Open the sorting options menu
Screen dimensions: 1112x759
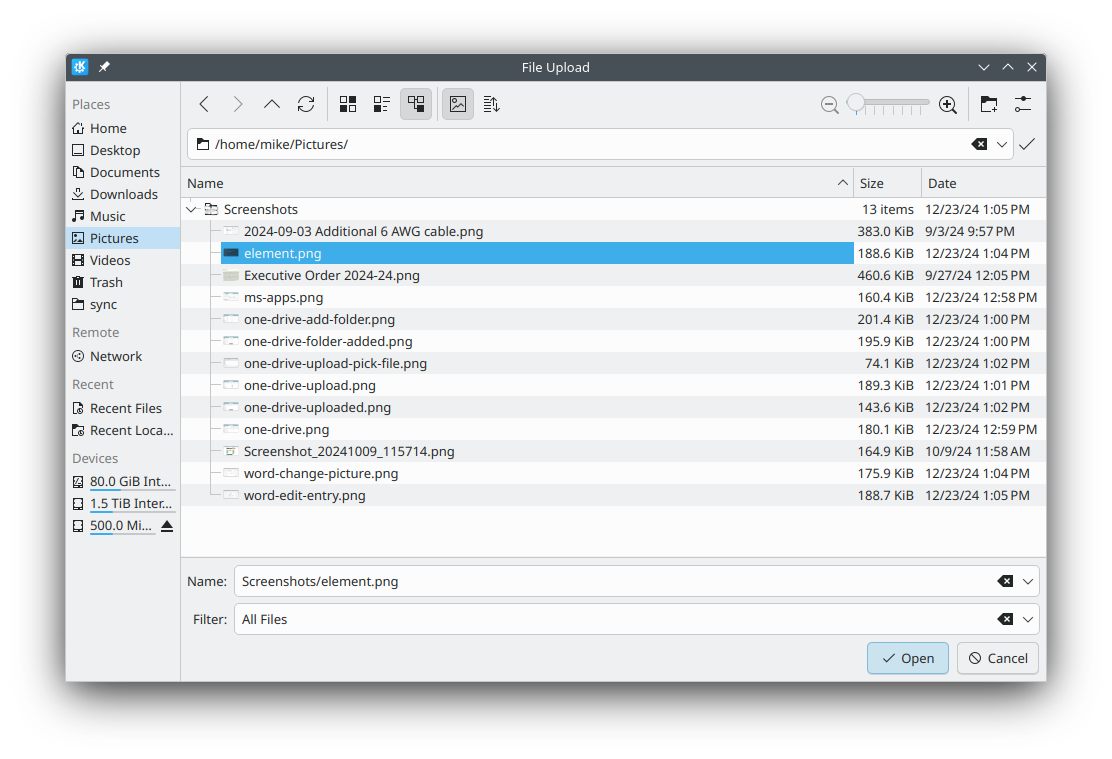point(491,104)
